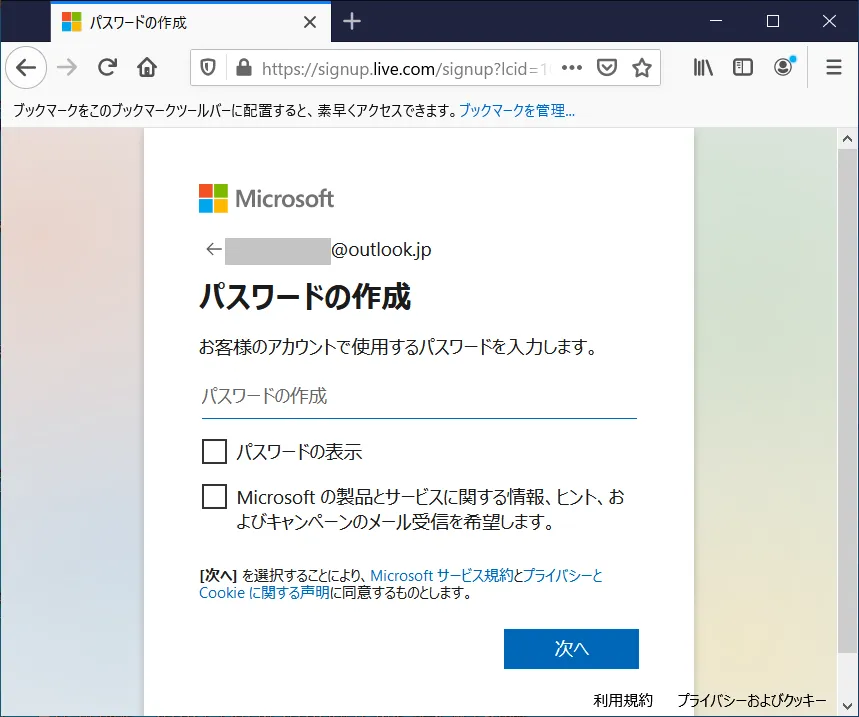Open the Microsoft サービス規約 link
Image resolution: width=859 pixels, height=717 pixels.
pyautogui.click(x=442, y=576)
